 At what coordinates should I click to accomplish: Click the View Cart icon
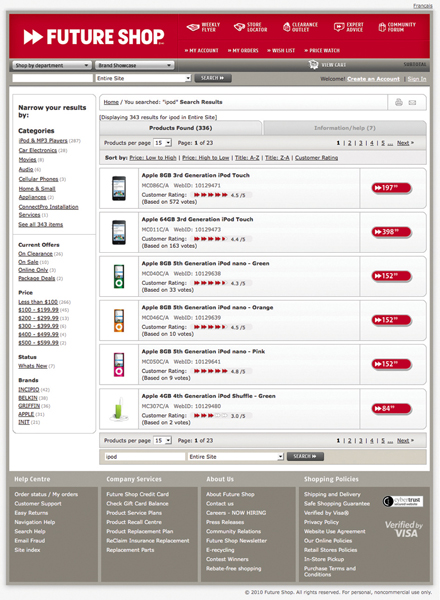313,65
